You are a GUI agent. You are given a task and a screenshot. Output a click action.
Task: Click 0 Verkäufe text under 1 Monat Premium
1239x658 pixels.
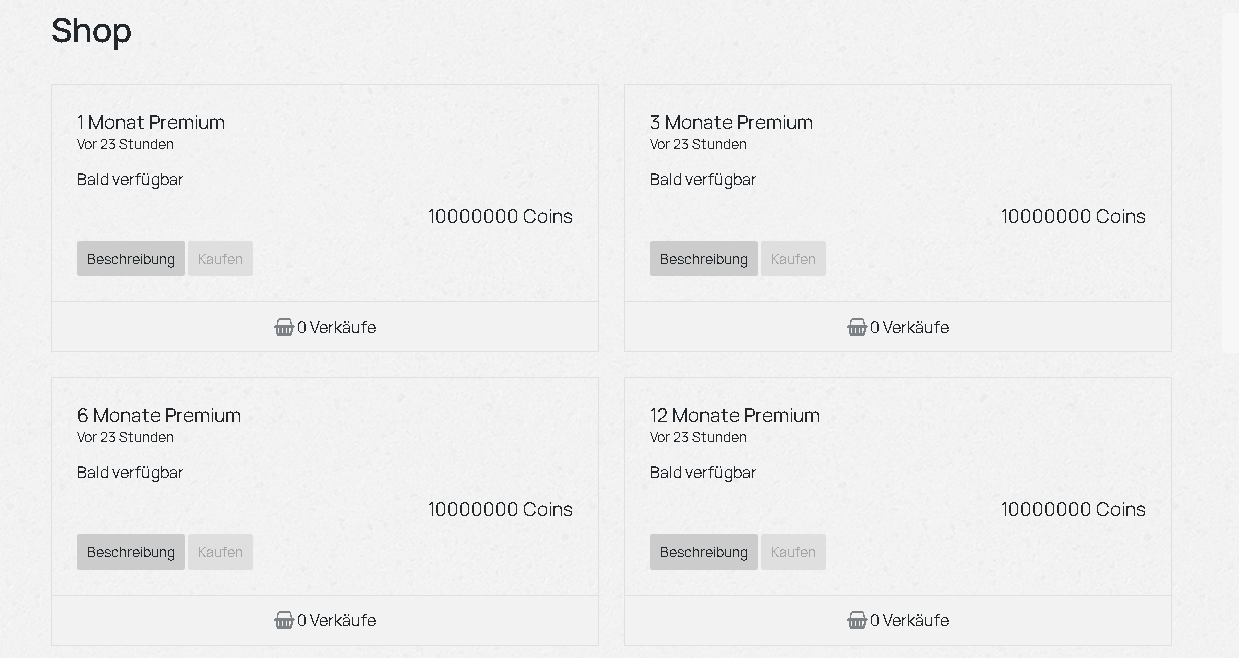click(337, 327)
